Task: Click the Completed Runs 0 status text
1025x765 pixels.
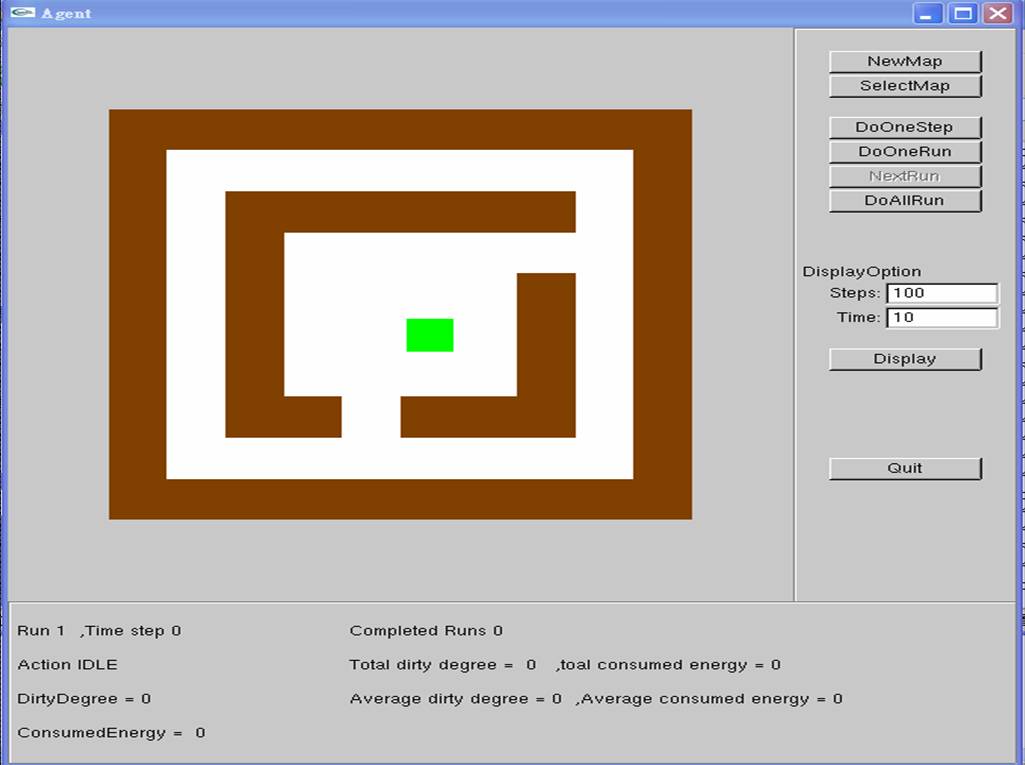Action: (425, 630)
